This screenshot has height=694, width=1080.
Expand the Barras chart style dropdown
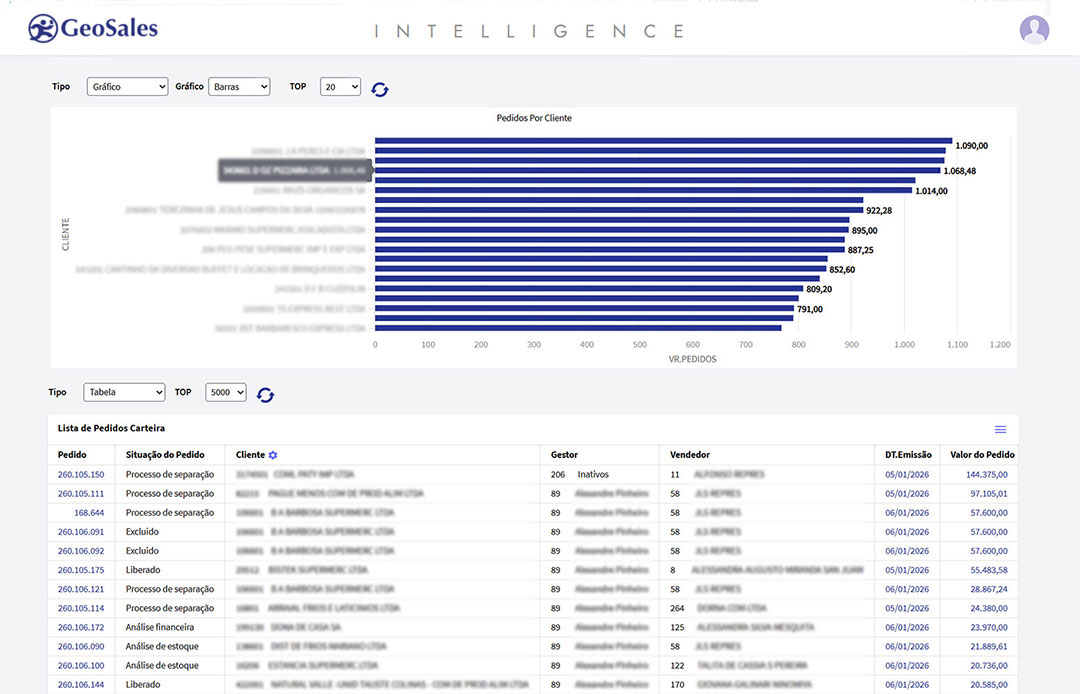pyautogui.click(x=239, y=87)
